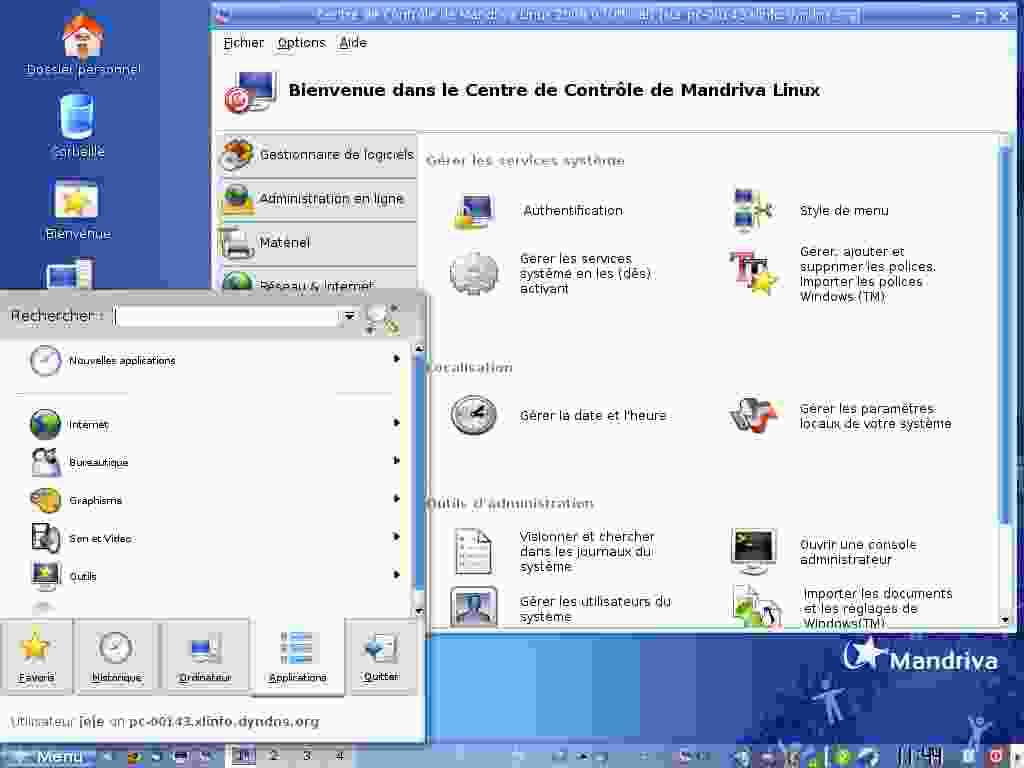This screenshot has width=1024, height=768.
Task: Click the Internet globe icon in menu
Action: tap(46, 424)
